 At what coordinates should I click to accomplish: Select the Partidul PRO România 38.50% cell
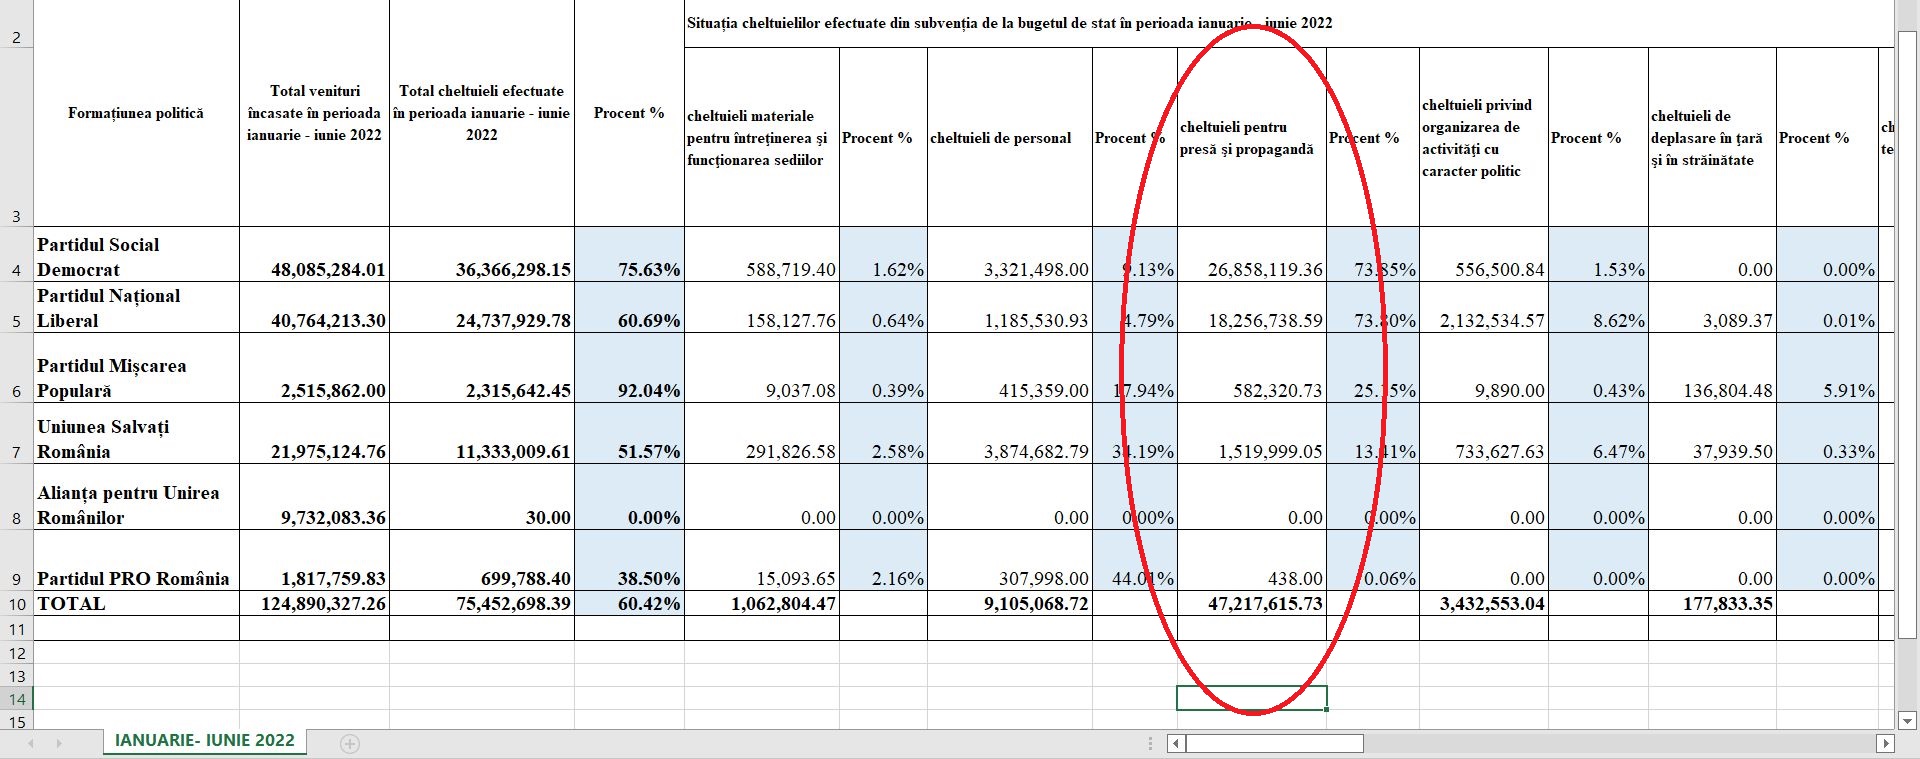629,578
